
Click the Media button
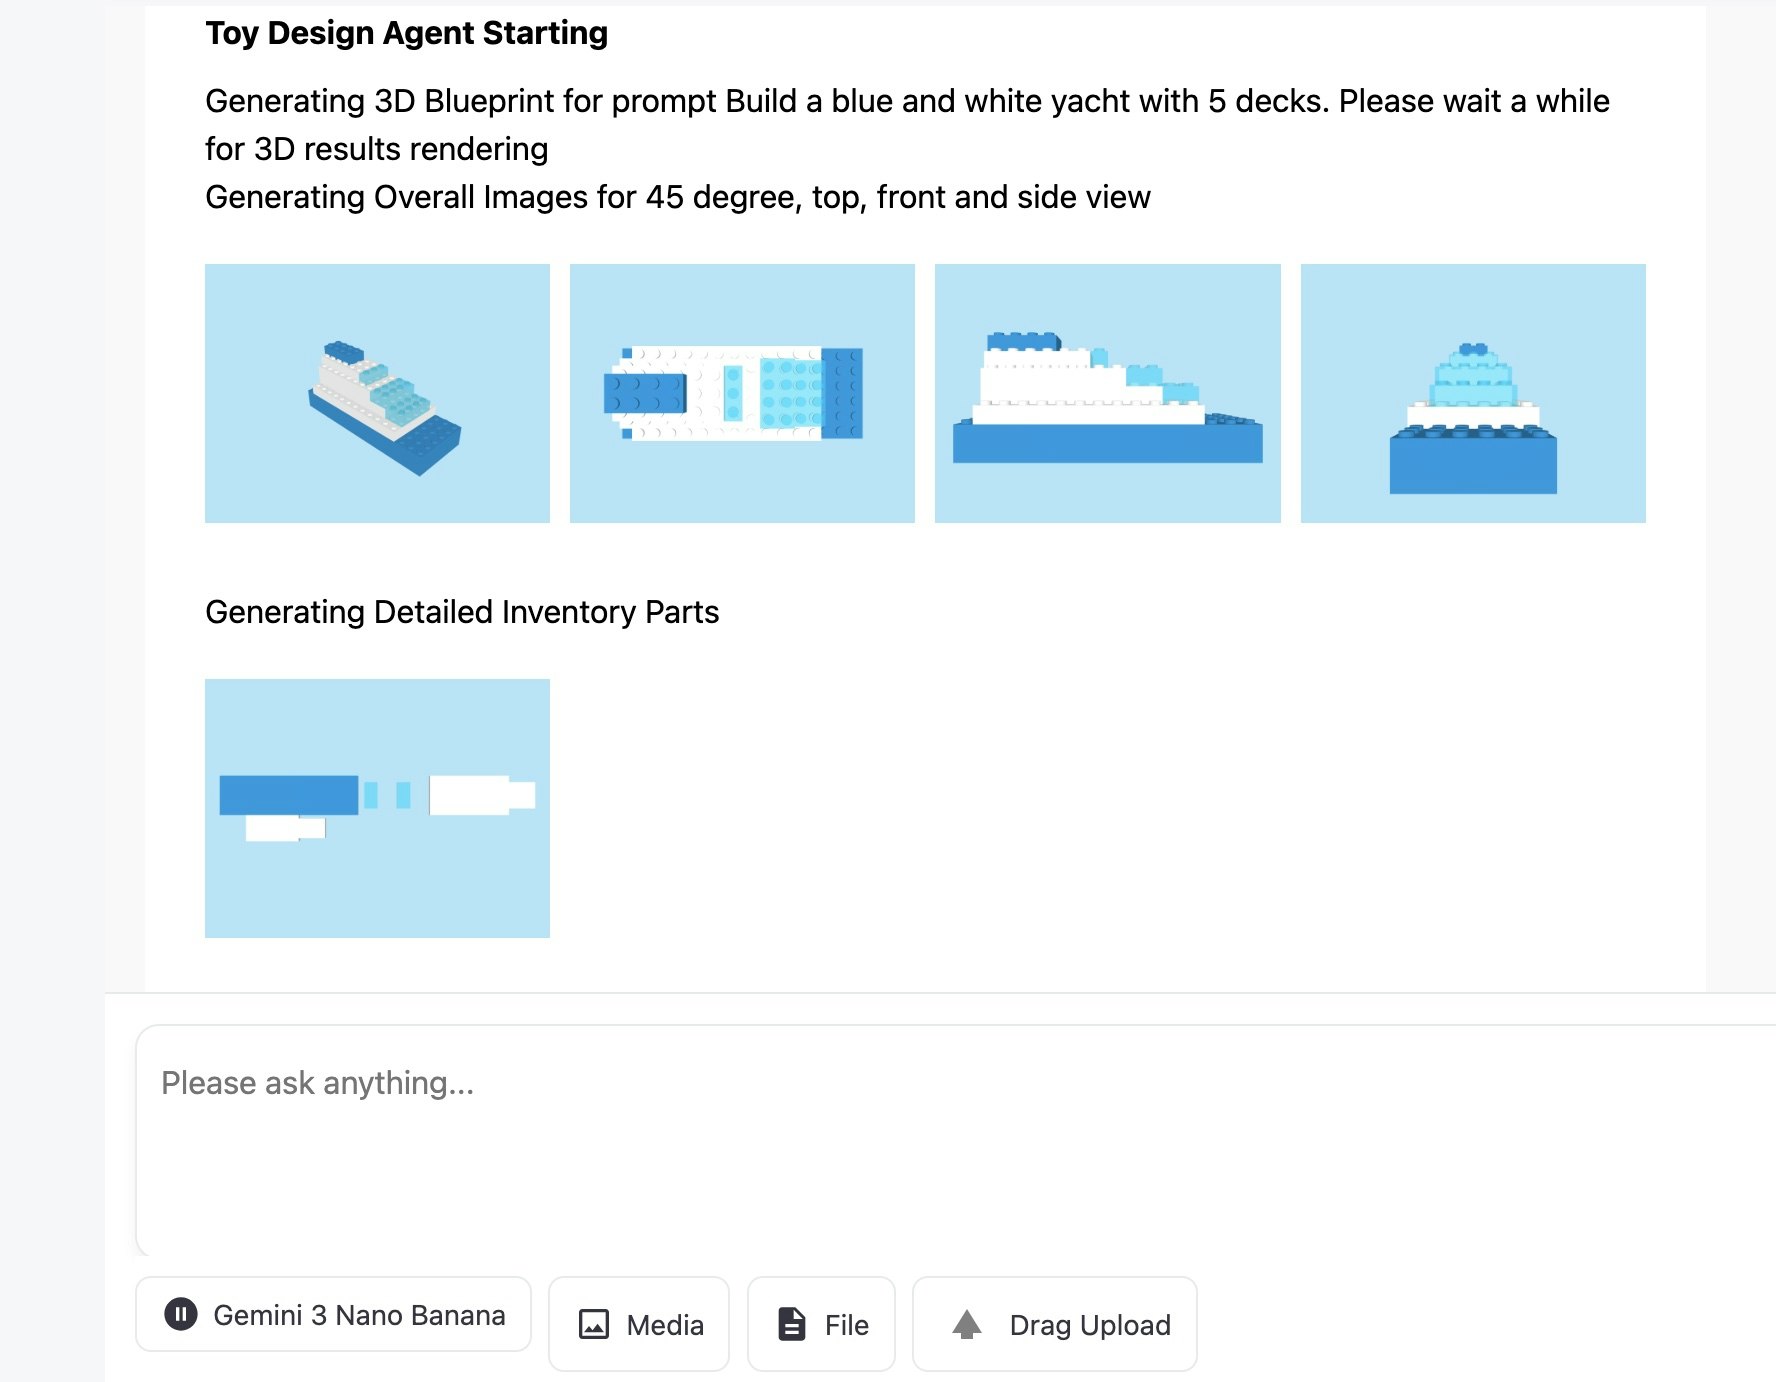[x=638, y=1324]
